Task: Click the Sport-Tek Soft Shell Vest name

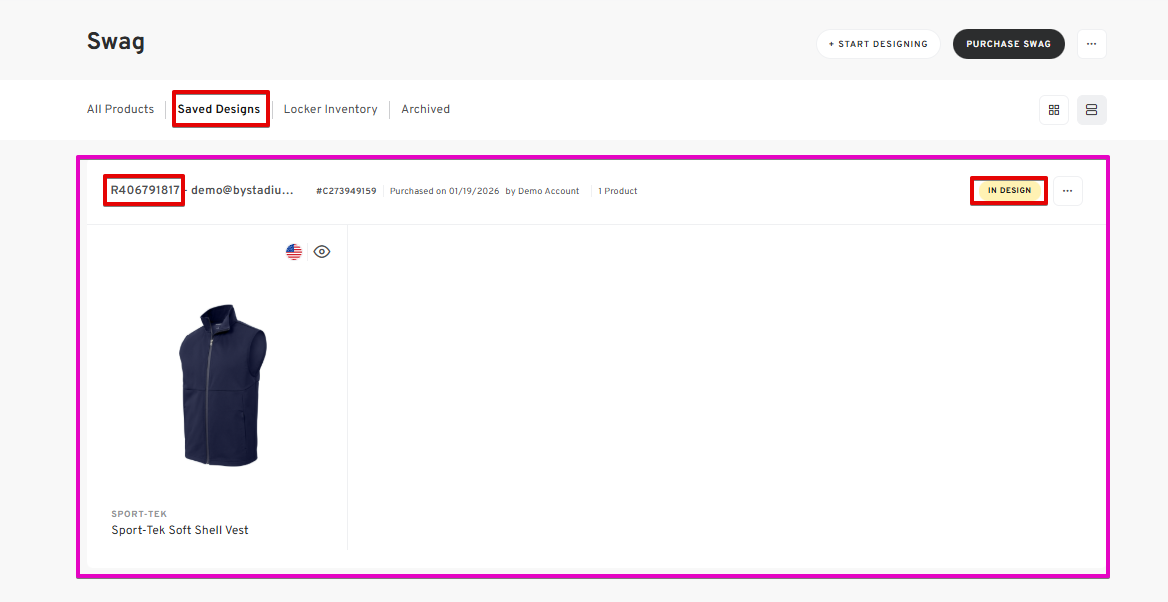Action: click(180, 530)
